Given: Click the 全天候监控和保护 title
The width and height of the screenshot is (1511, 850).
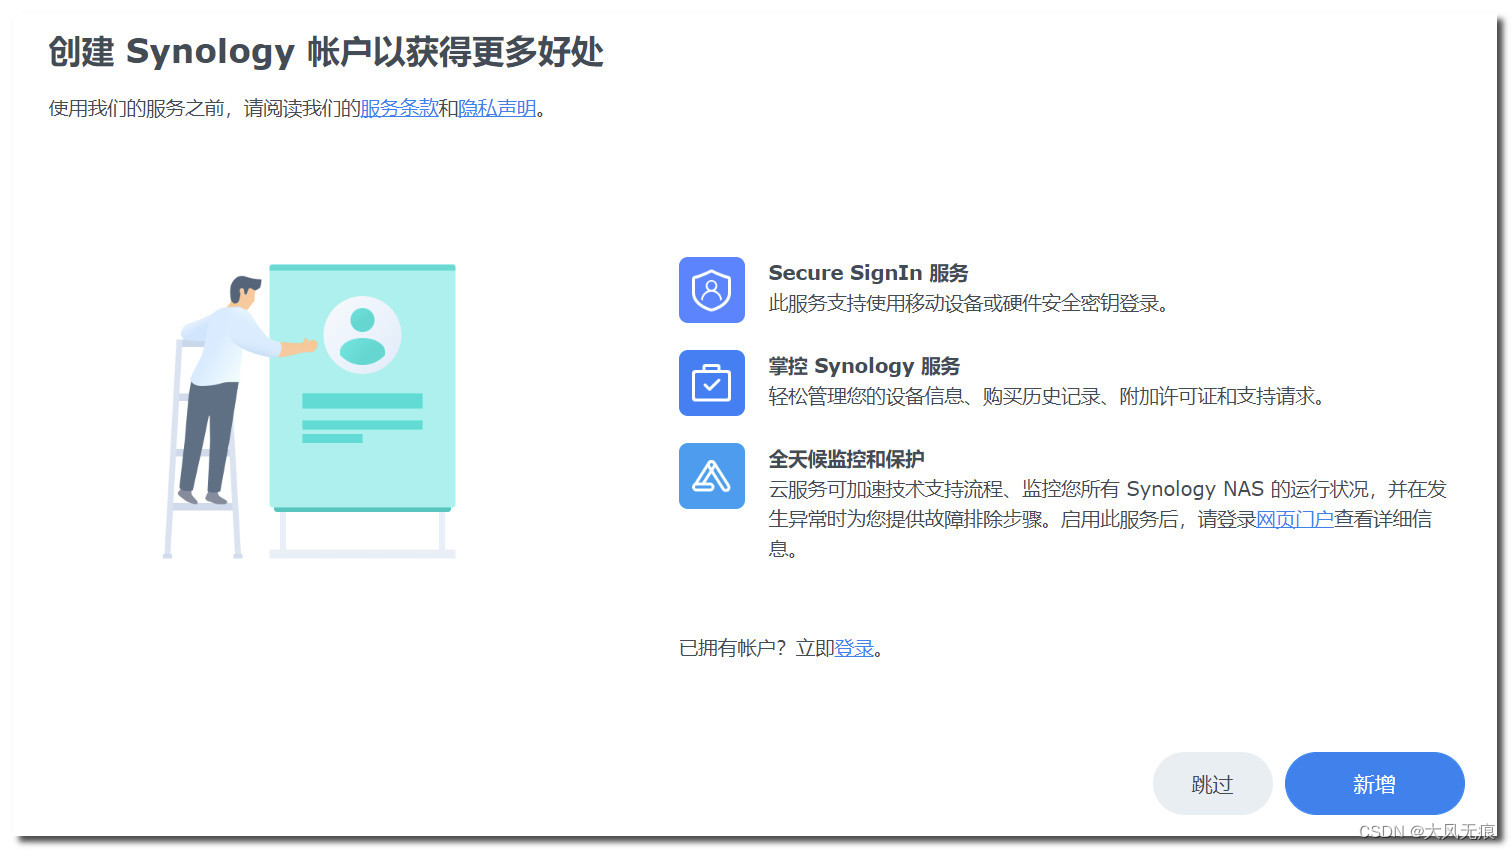Looking at the screenshot, I should 846,459.
